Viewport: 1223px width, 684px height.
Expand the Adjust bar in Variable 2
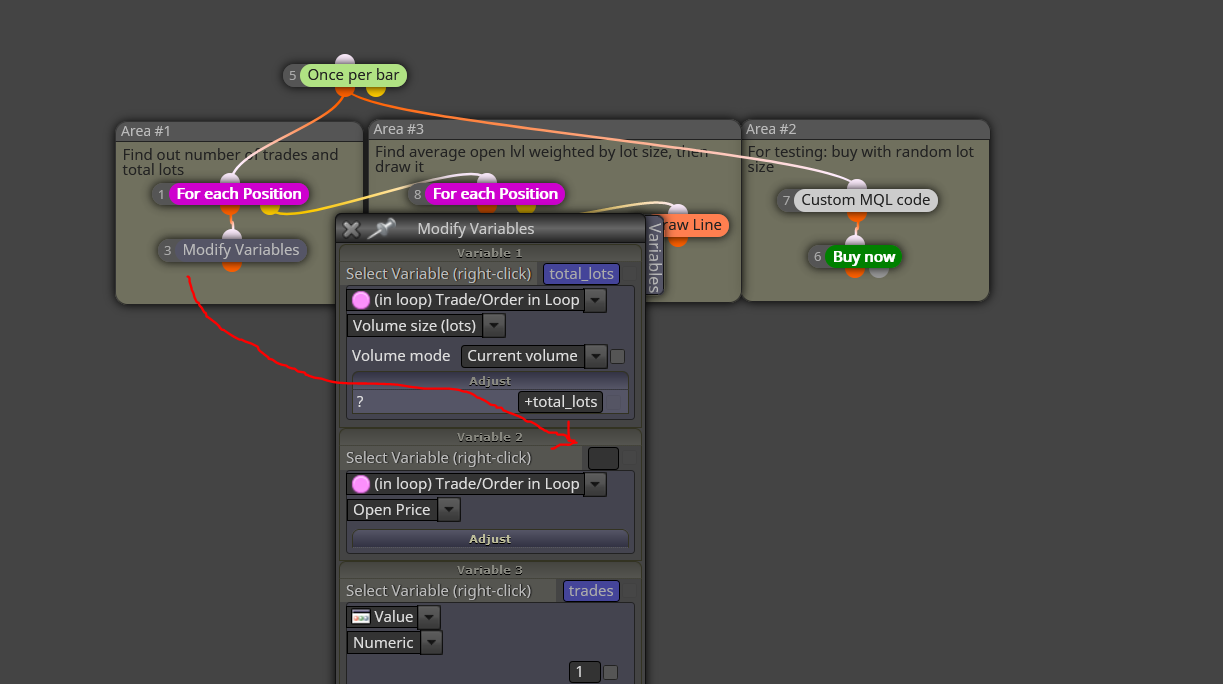click(x=490, y=539)
